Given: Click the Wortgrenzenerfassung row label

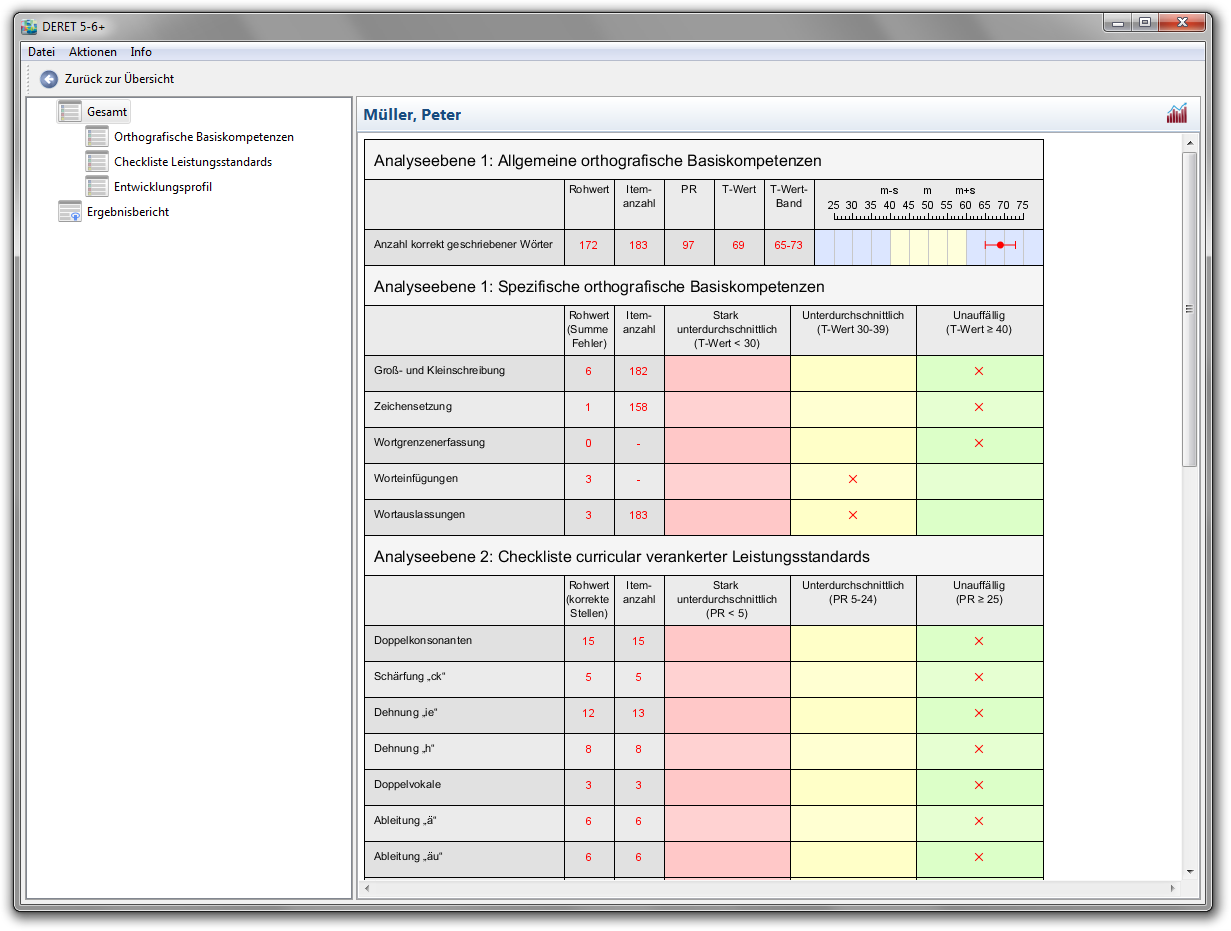Looking at the screenshot, I should click(429, 443).
